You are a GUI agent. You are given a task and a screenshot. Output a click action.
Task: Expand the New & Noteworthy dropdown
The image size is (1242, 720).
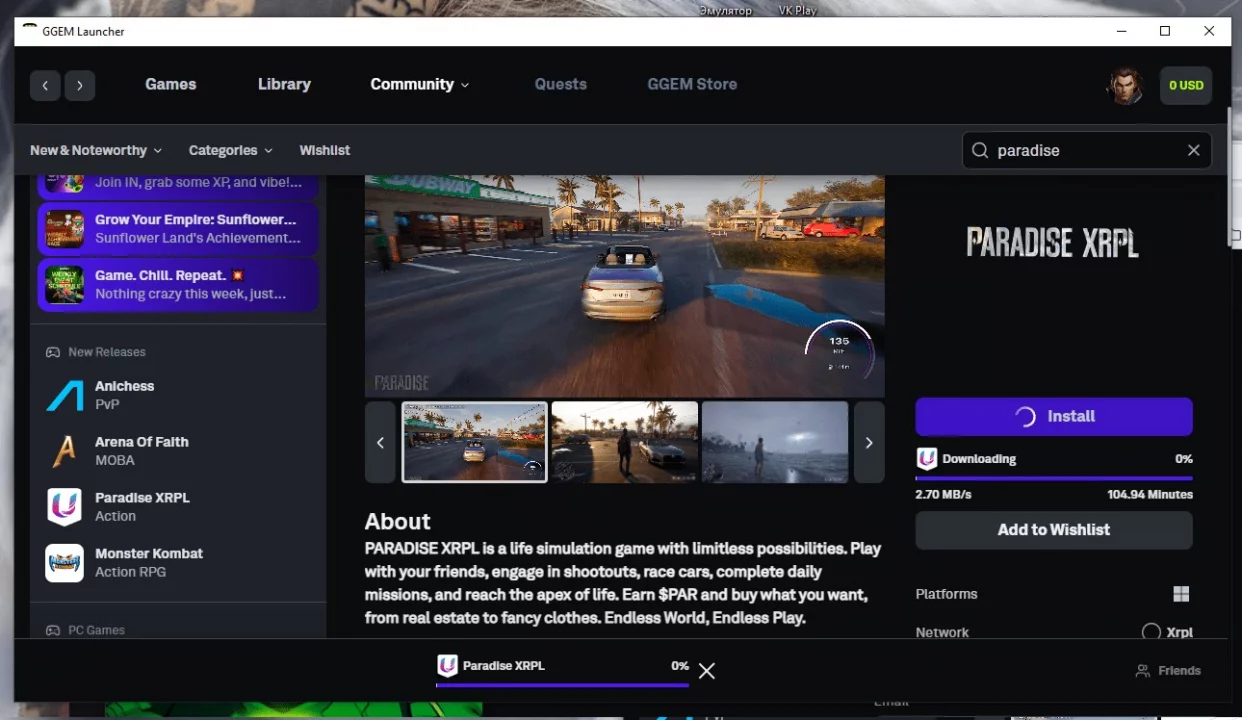pyautogui.click(x=96, y=150)
